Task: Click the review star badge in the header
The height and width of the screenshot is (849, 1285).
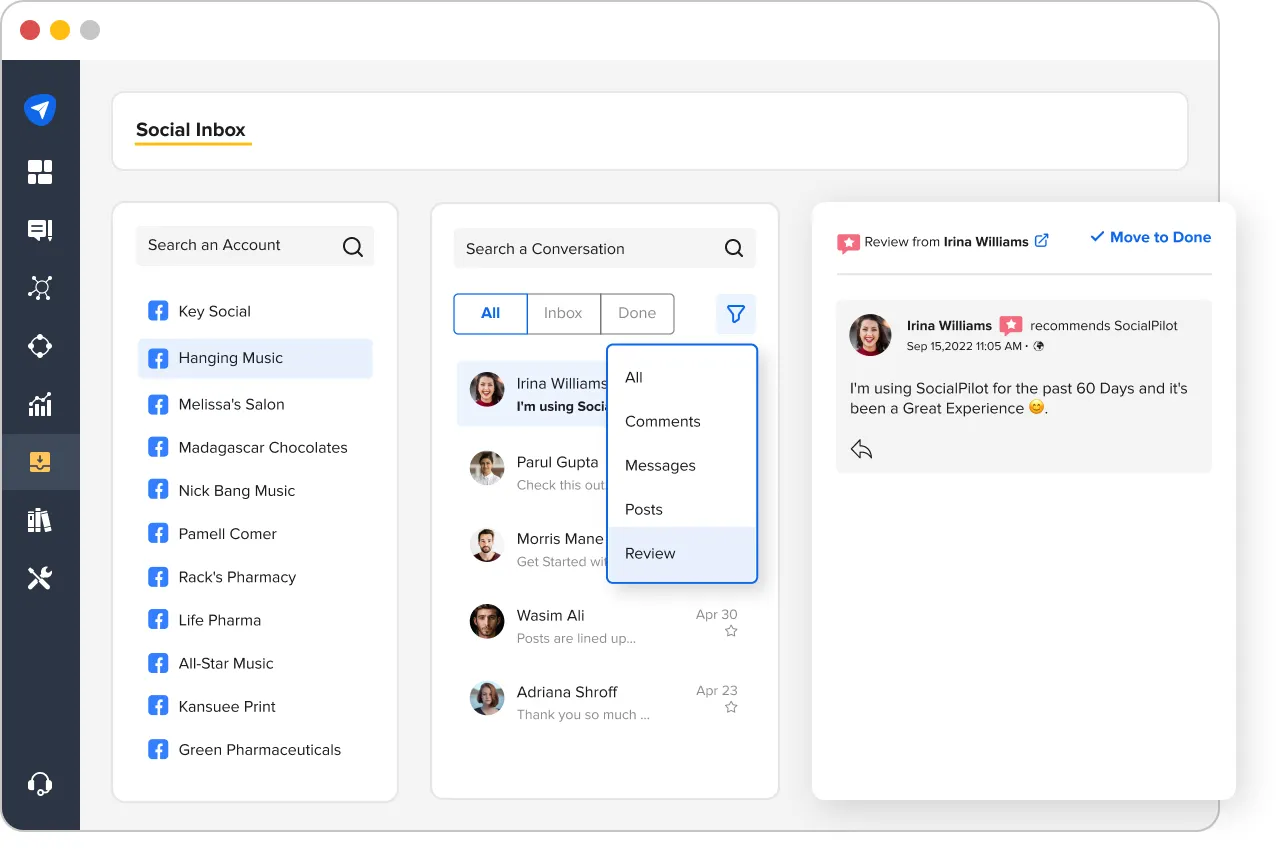Action: 848,243
